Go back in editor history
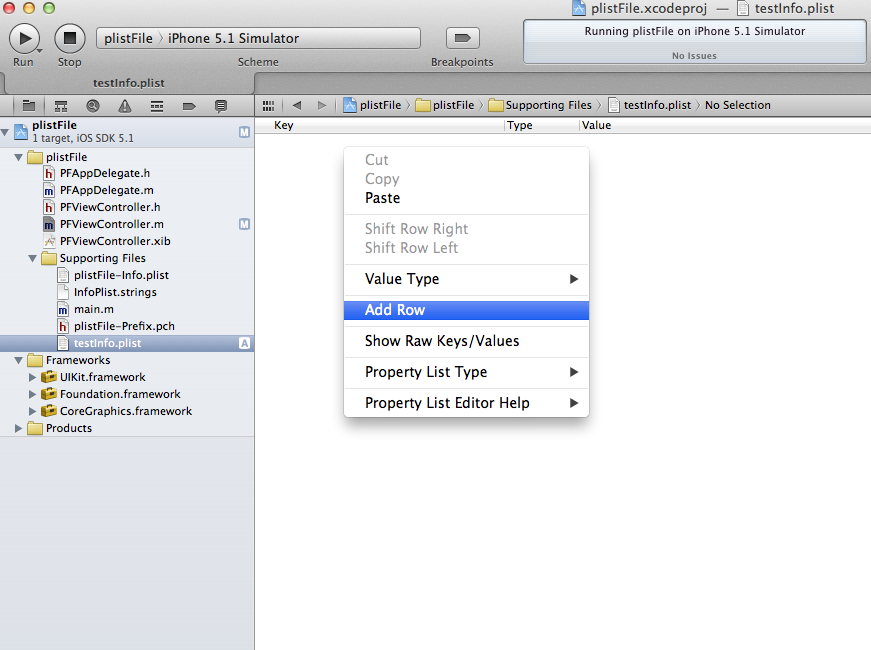871x650 pixels. coord(297,105)
